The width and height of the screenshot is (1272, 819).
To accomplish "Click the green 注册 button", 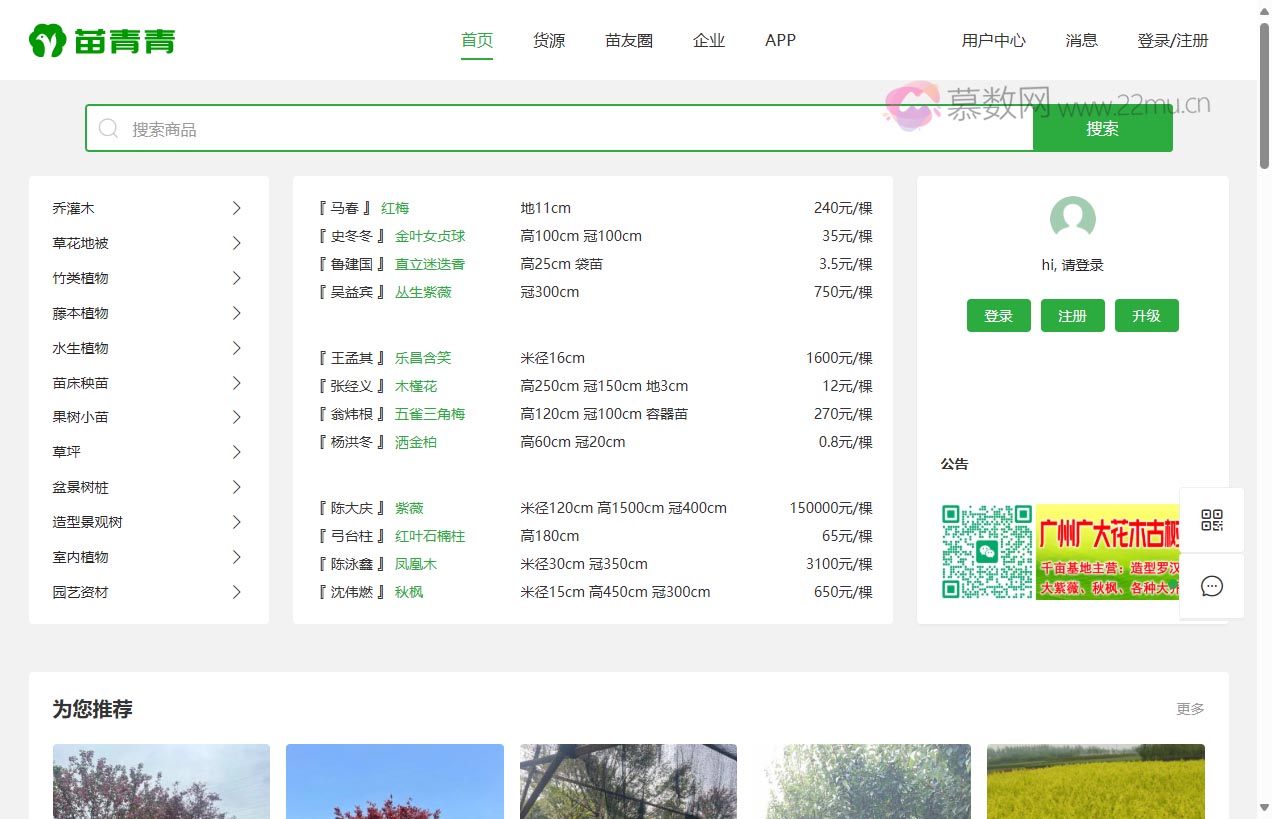I will click(1072, 316).
